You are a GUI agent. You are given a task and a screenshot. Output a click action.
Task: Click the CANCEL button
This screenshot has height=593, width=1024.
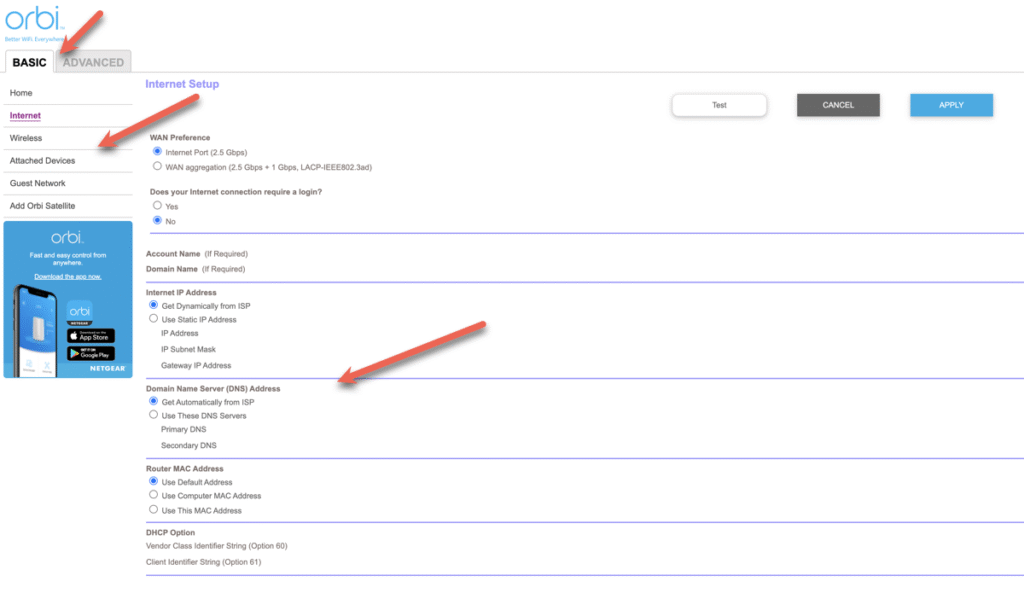[x=838, y=105]
